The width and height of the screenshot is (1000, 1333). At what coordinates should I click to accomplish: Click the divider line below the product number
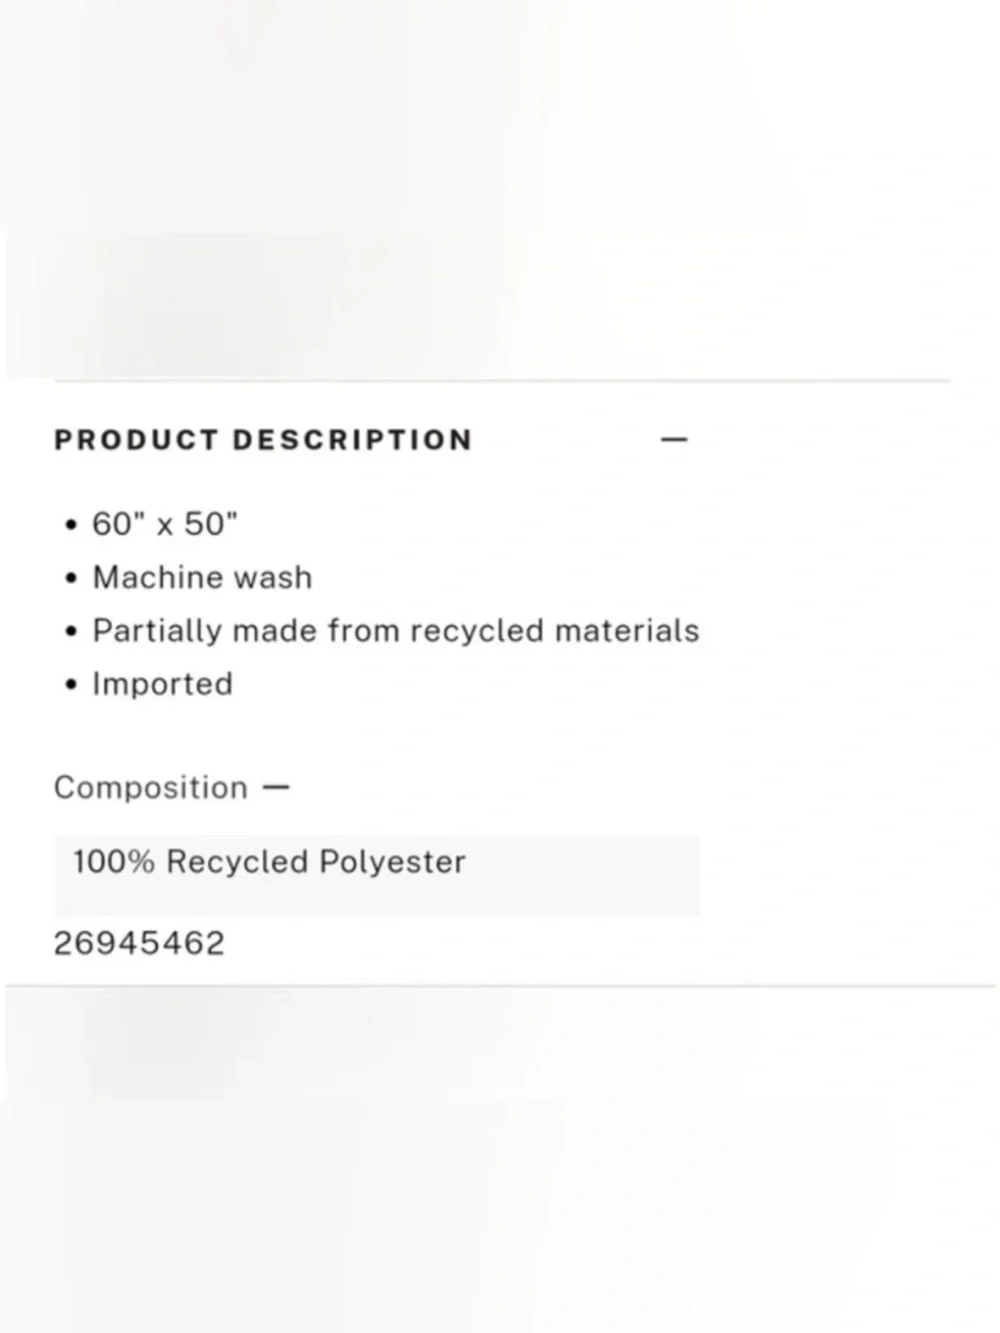pyautogui.click(x=500, y=986)
